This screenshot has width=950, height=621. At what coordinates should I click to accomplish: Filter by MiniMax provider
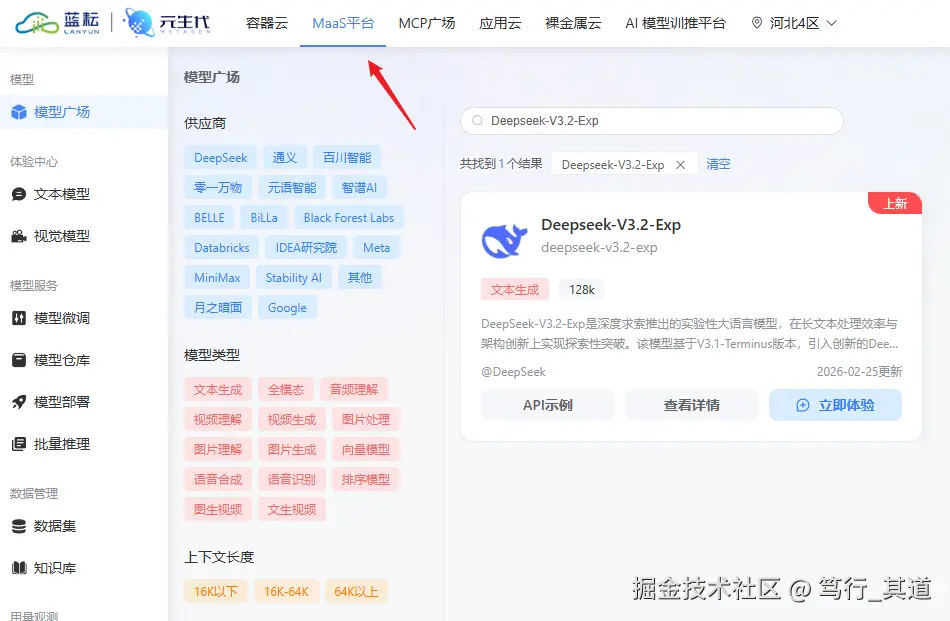tap(217, 277)
